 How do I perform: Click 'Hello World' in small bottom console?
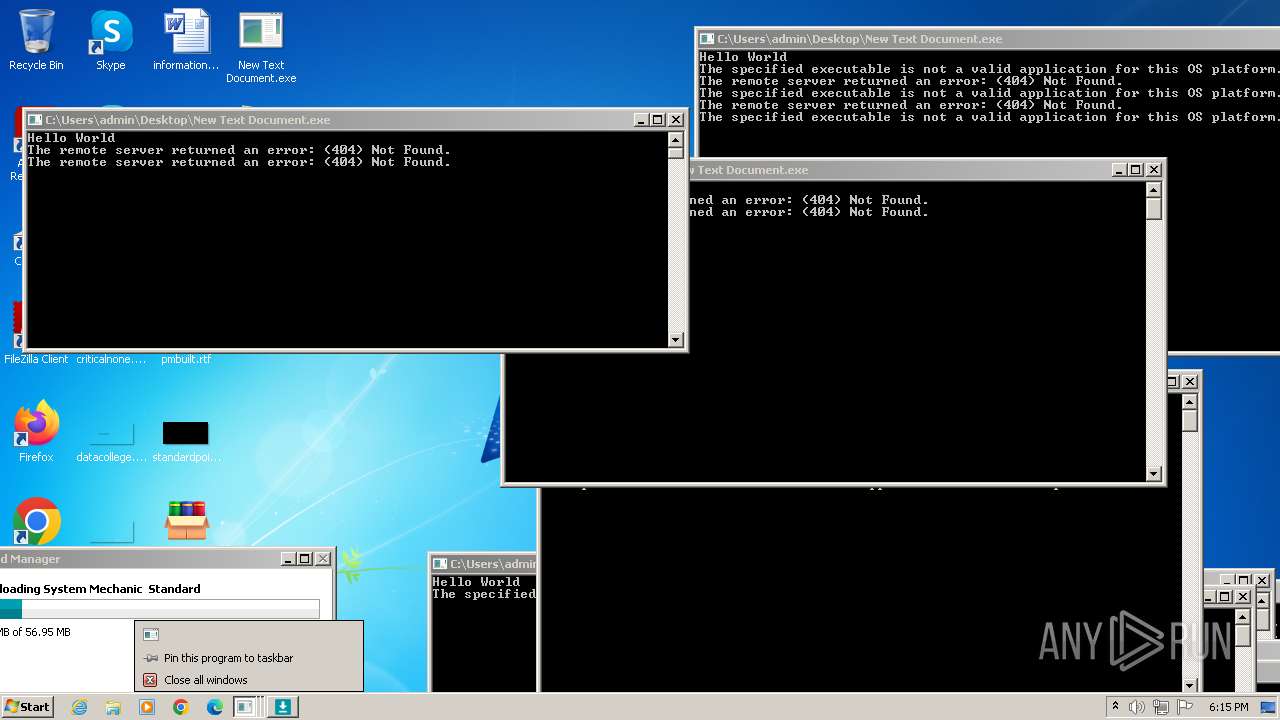pos(476,582)
